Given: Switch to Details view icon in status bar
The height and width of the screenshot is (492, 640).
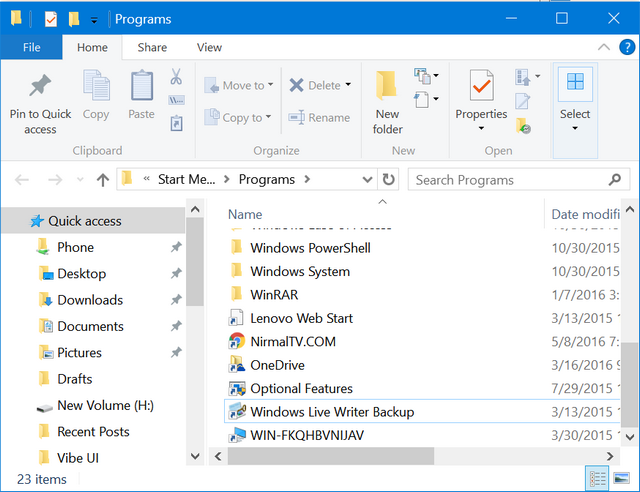Looking at the screenshot, I should (x=597, y=478).
